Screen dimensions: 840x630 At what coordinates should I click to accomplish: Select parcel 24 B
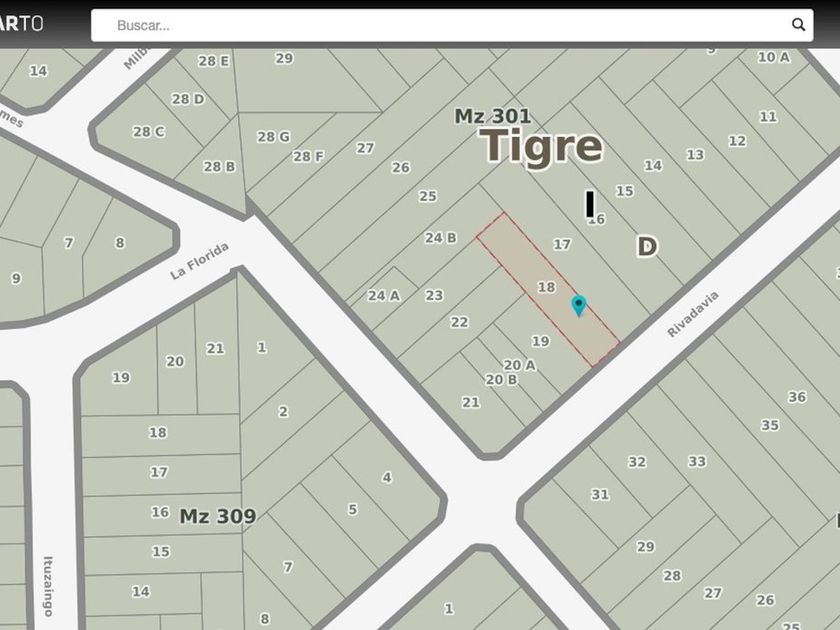coord(441,238)
